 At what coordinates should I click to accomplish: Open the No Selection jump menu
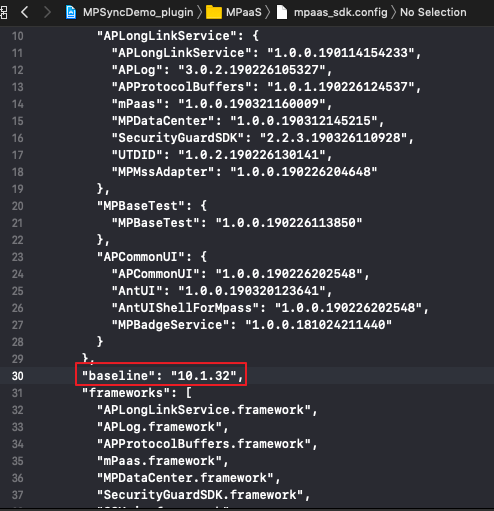(x=433, y=12)
